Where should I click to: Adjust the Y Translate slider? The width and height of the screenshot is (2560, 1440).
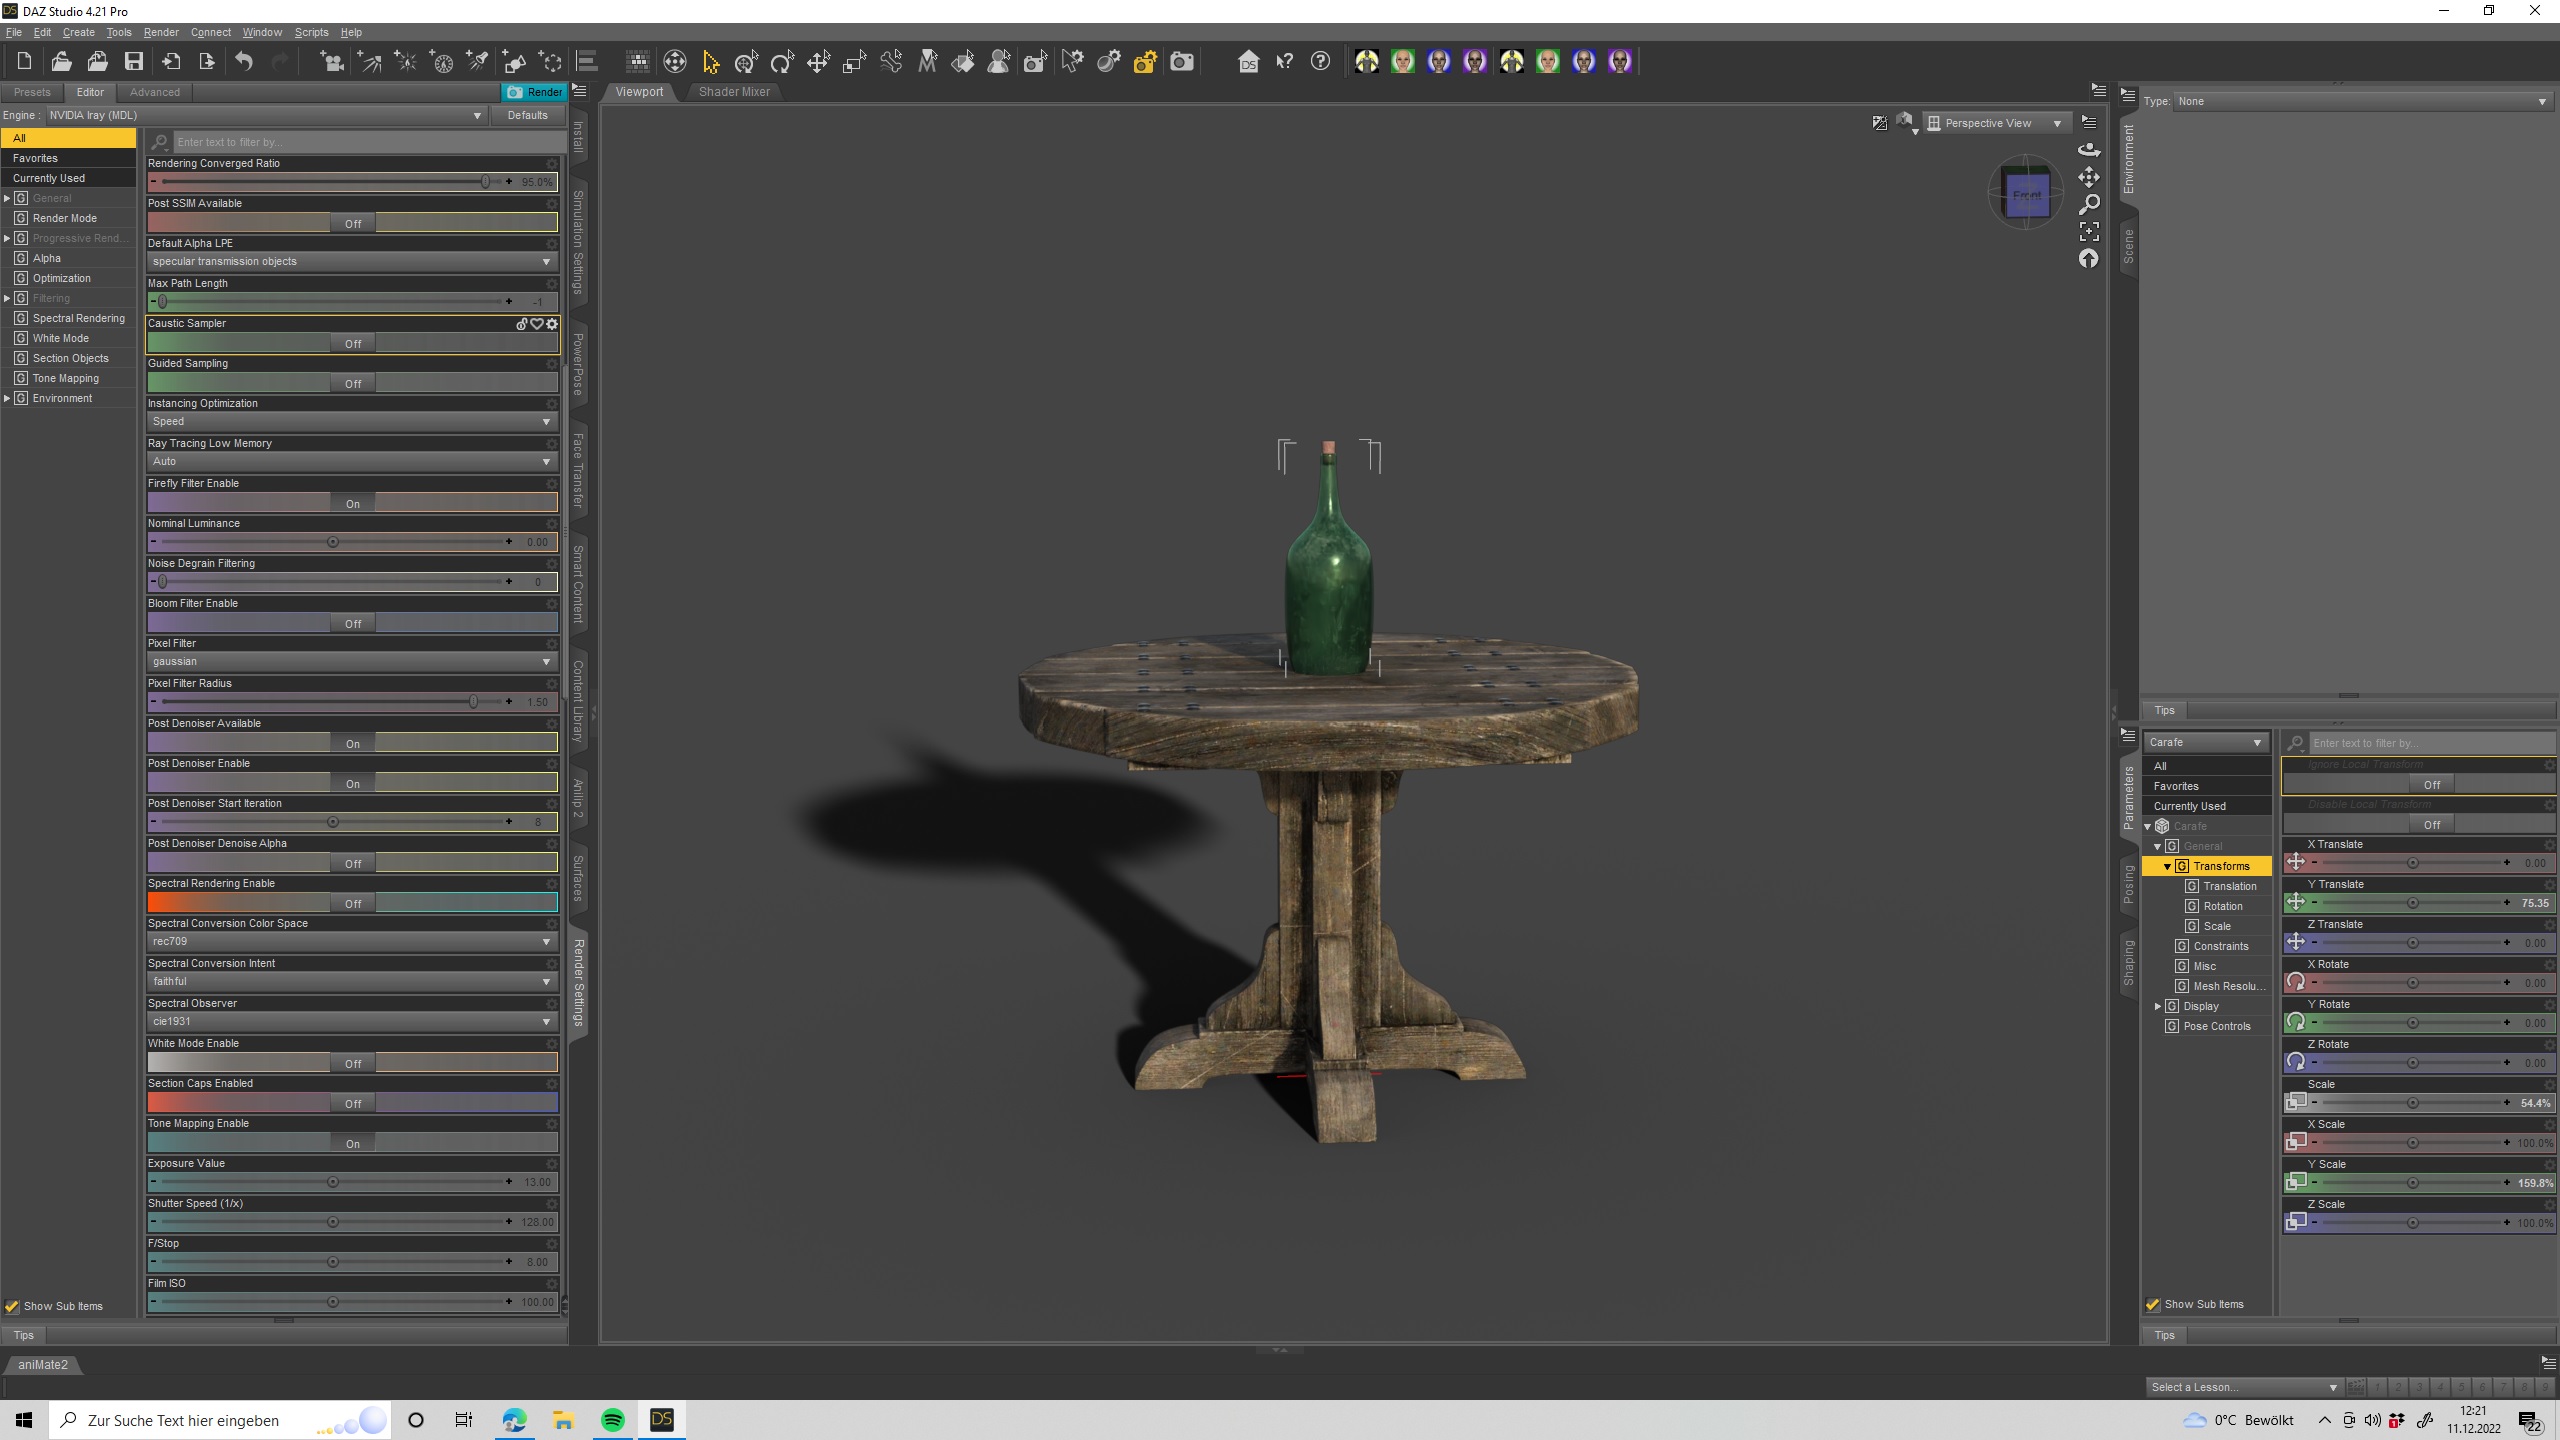(2411, 903)
